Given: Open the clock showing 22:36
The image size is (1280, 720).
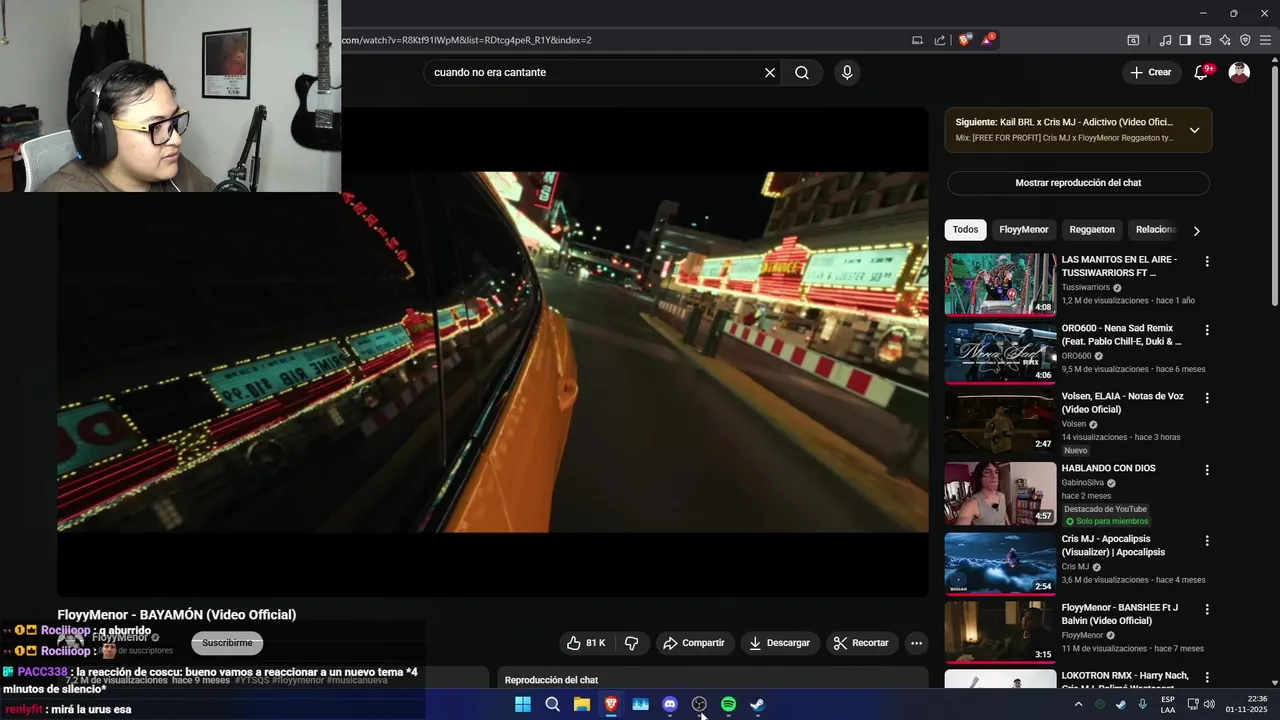Looking at the screenshot, I should tap(1247, 704).
